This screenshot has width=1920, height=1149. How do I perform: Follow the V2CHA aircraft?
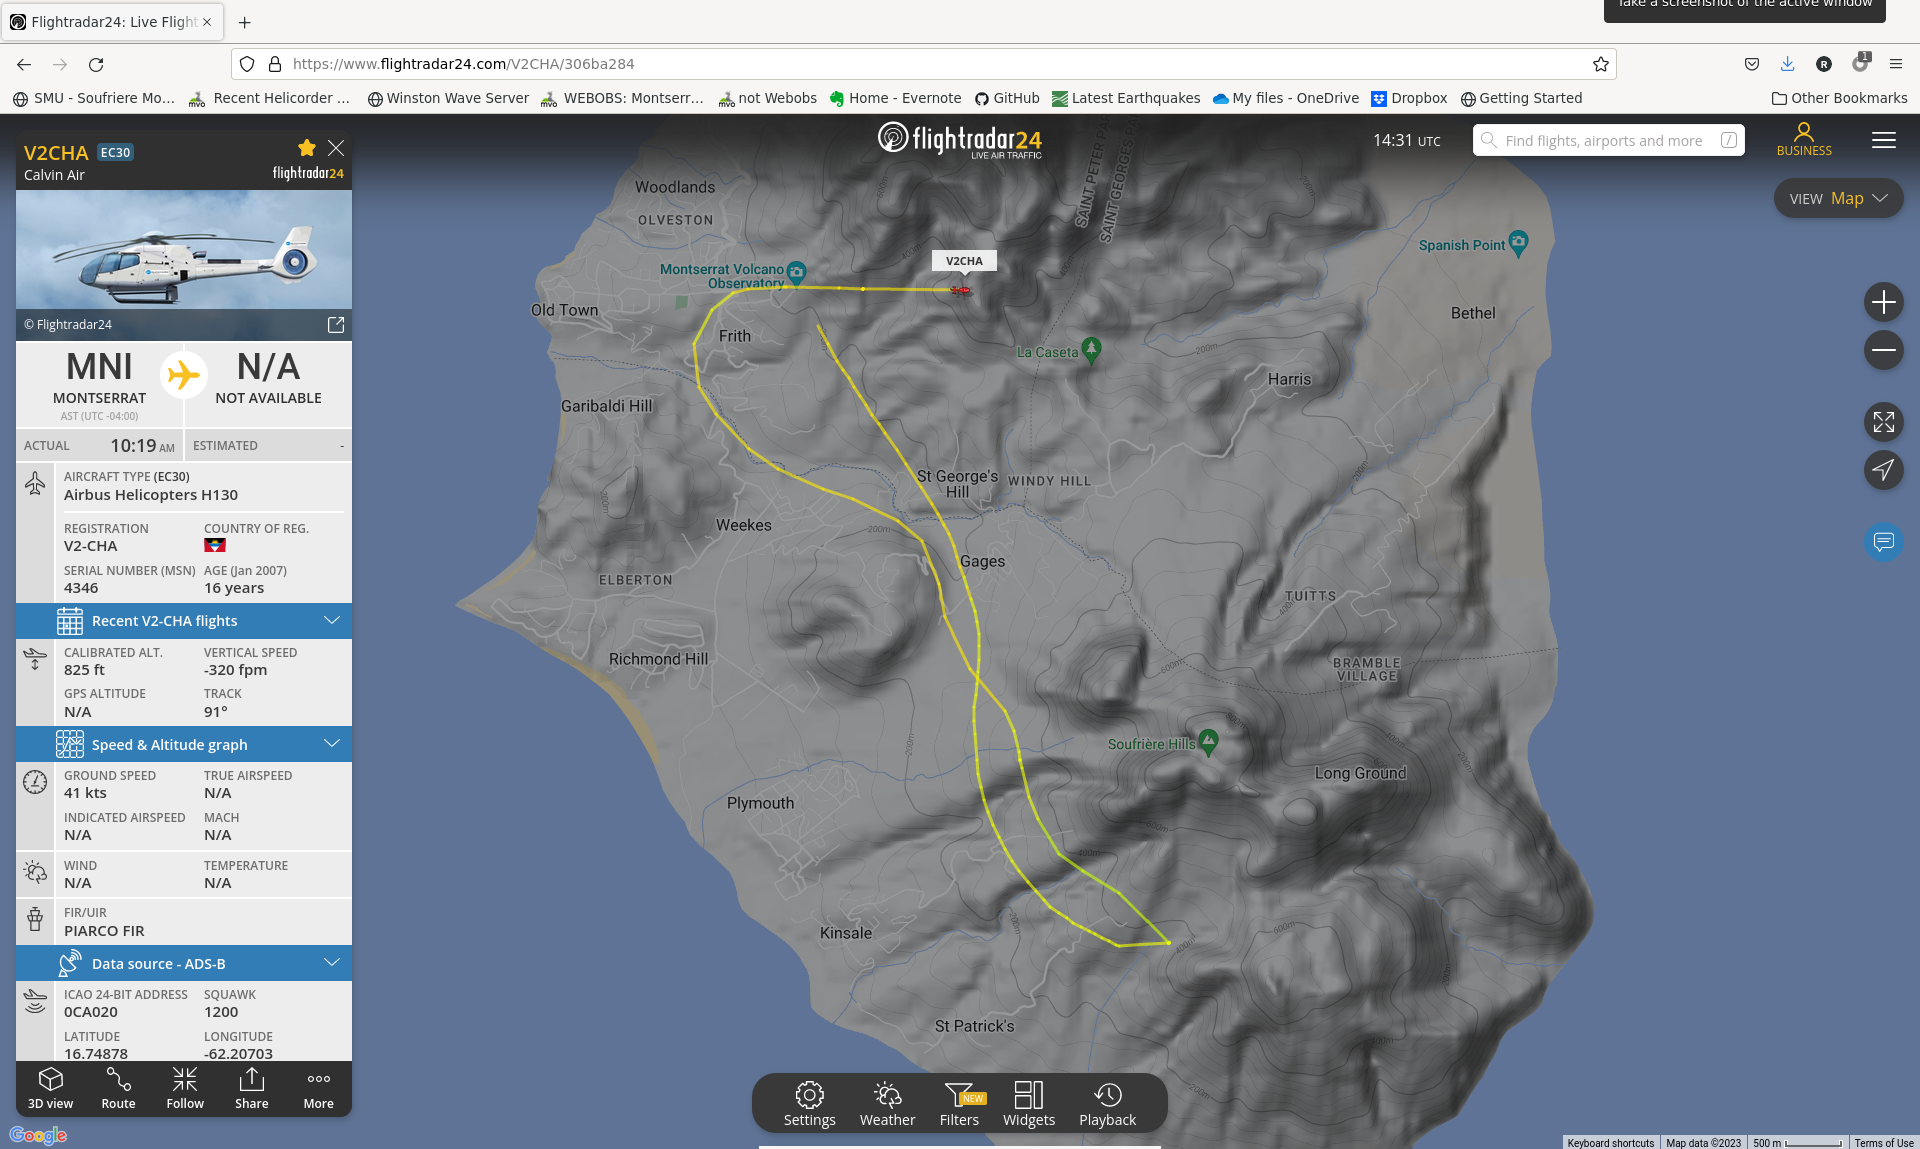tap(185, 1088)
